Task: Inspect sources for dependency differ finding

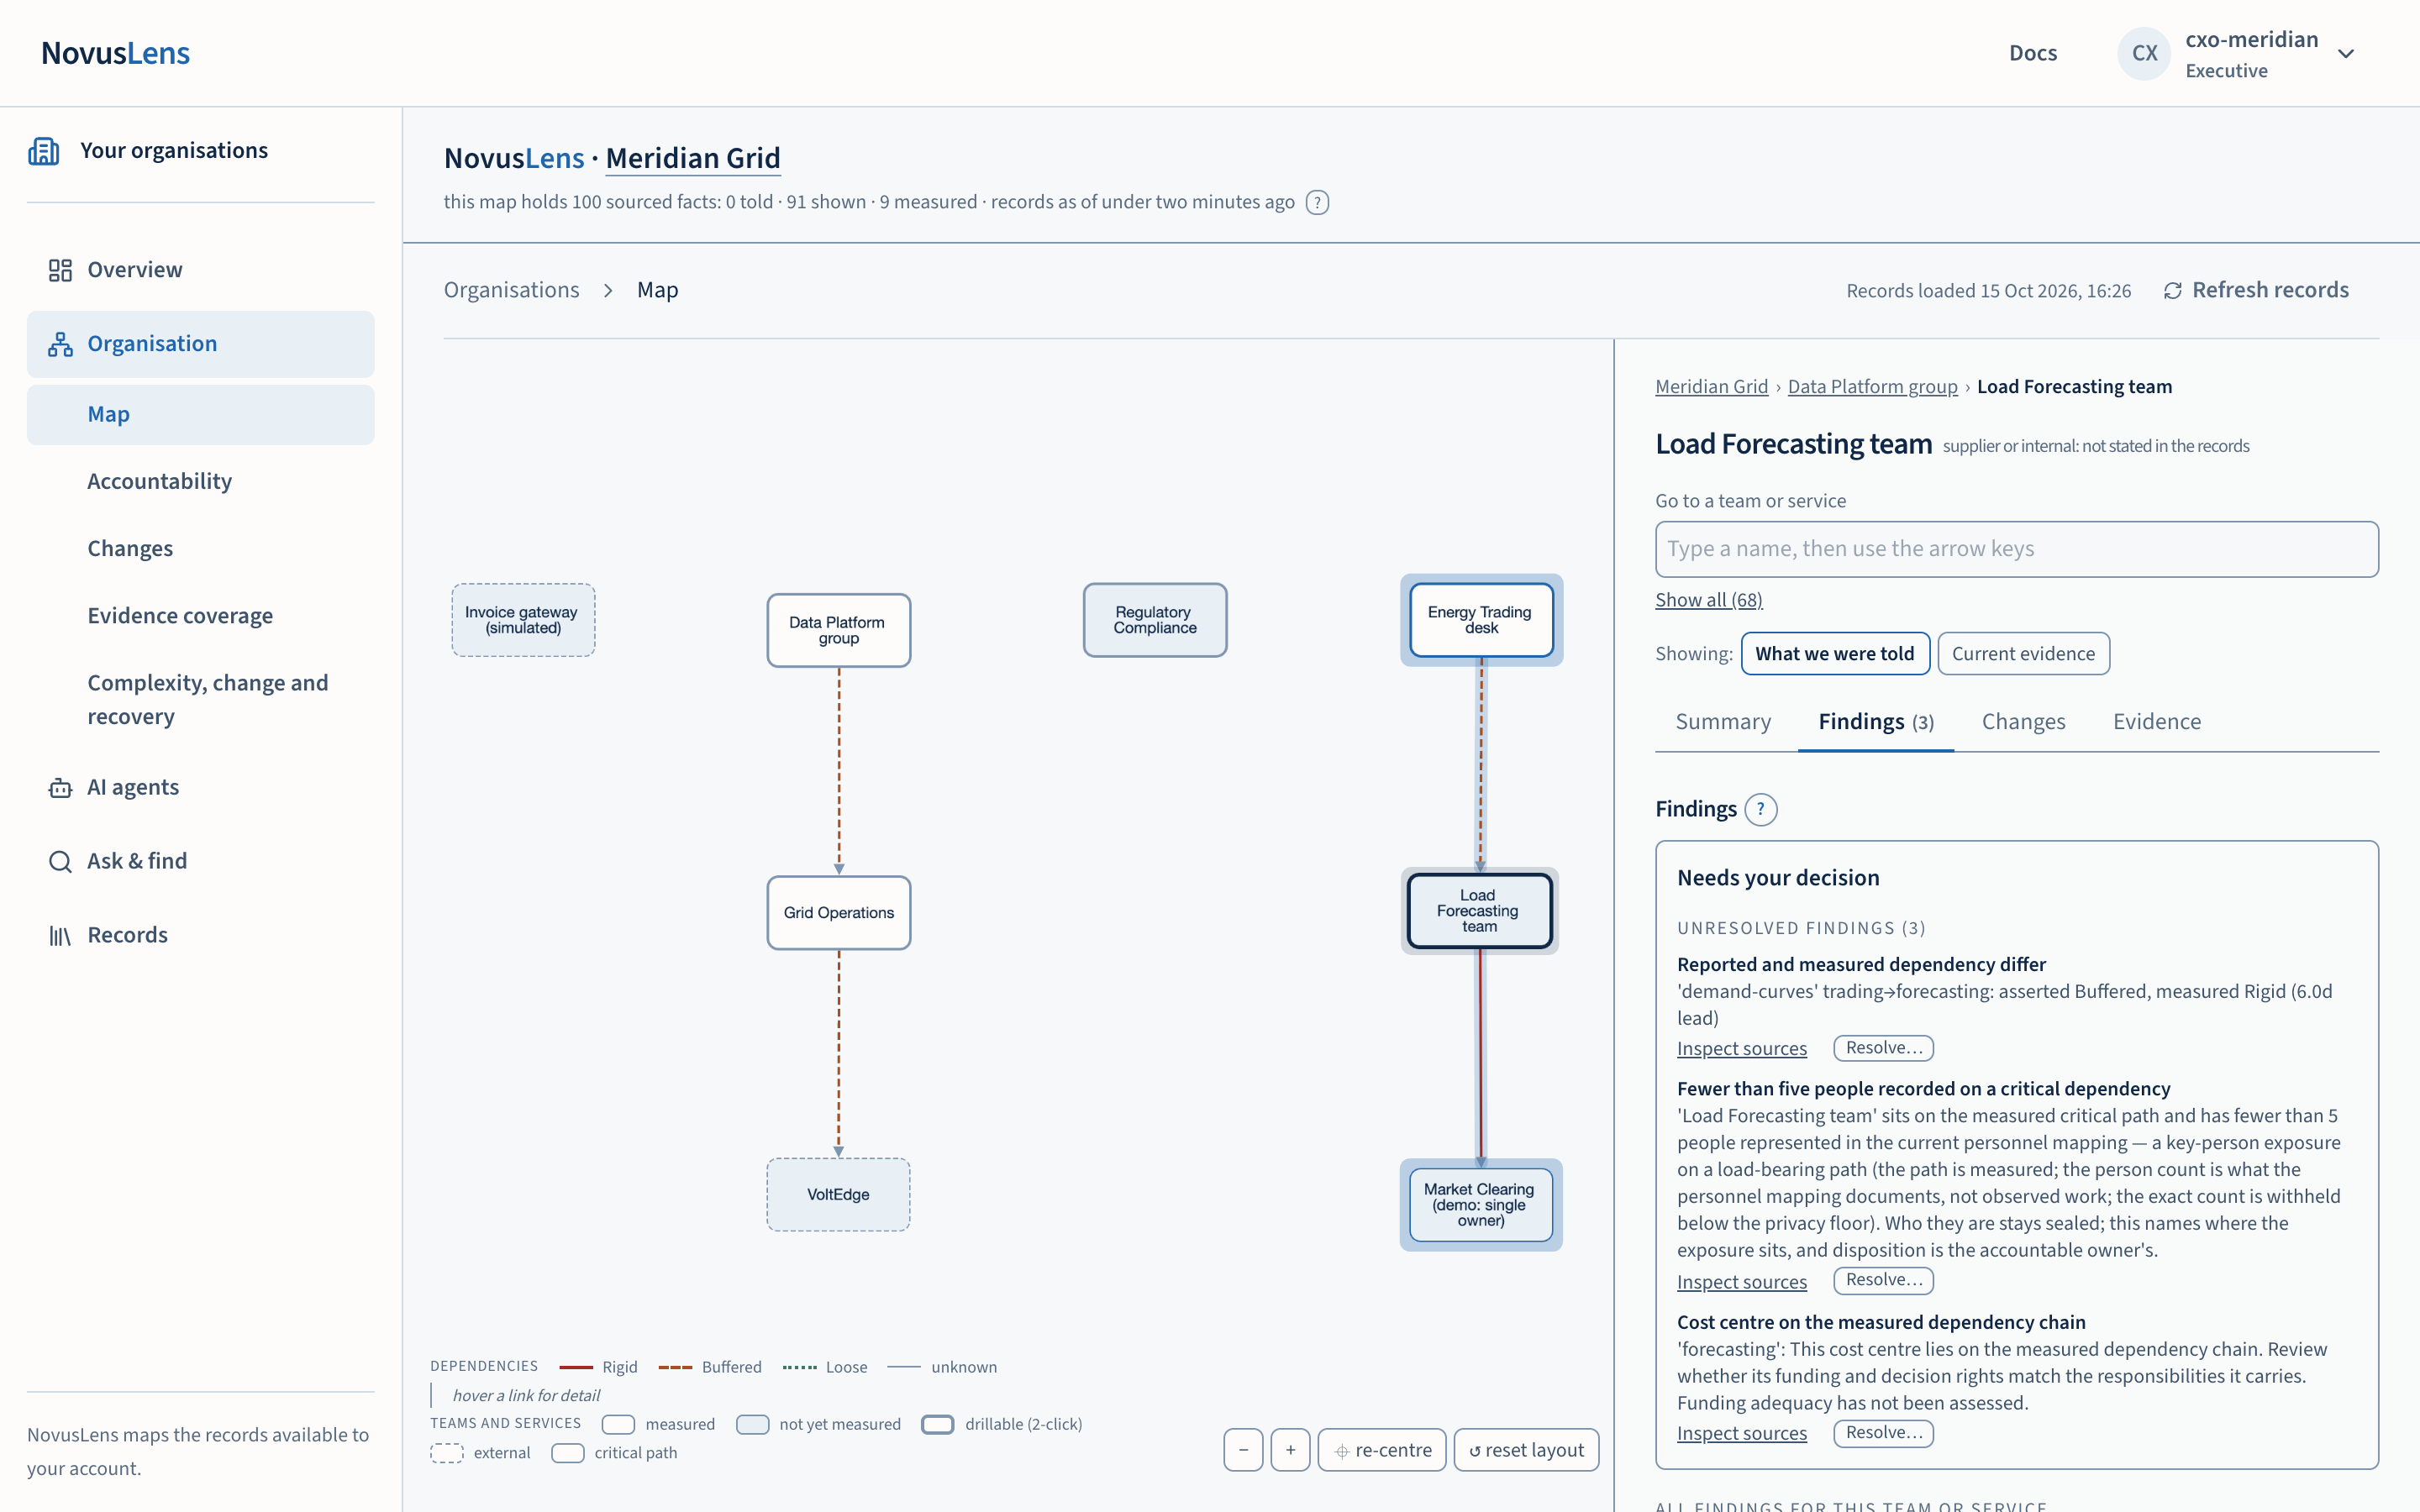Action: [x=1741, y=1049]
